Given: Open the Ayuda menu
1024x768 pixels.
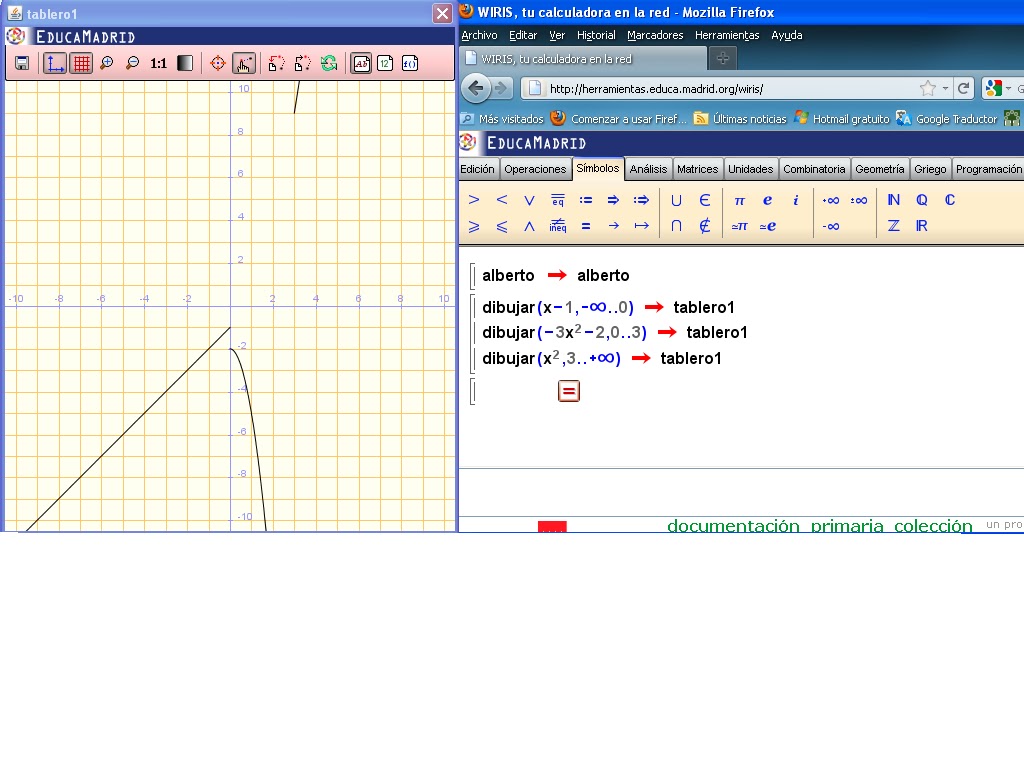Looking at the screenshot, I should (x=787, y=35).
